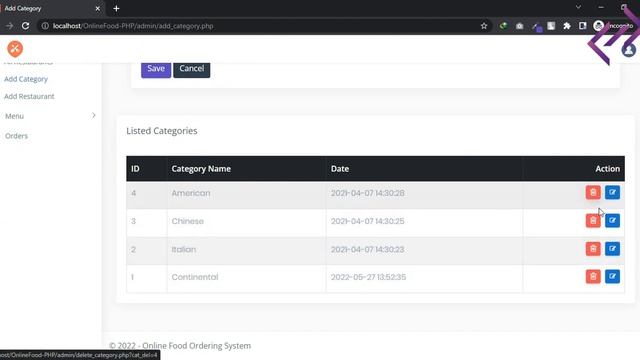
Task: Open the camera extension icon
Action: pos(519,26)
